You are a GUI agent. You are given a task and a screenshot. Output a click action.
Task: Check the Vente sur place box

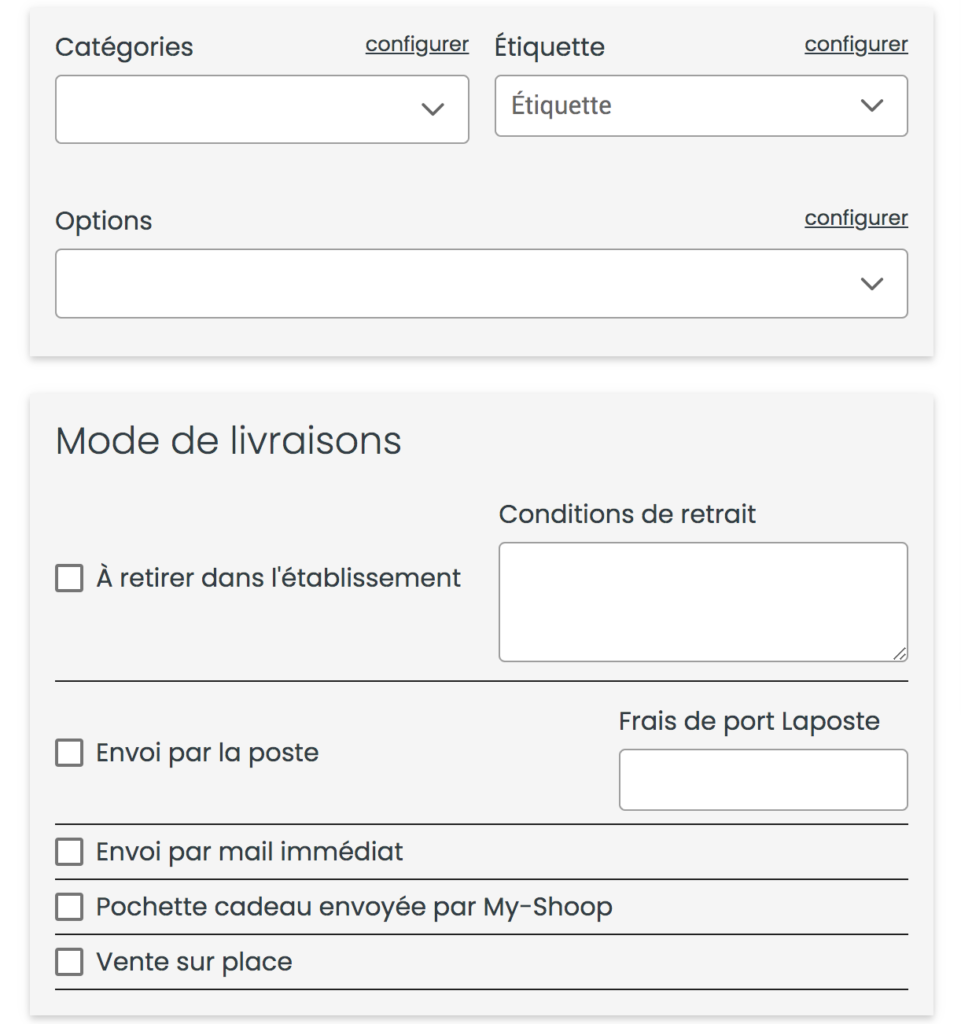coord(69,961)
